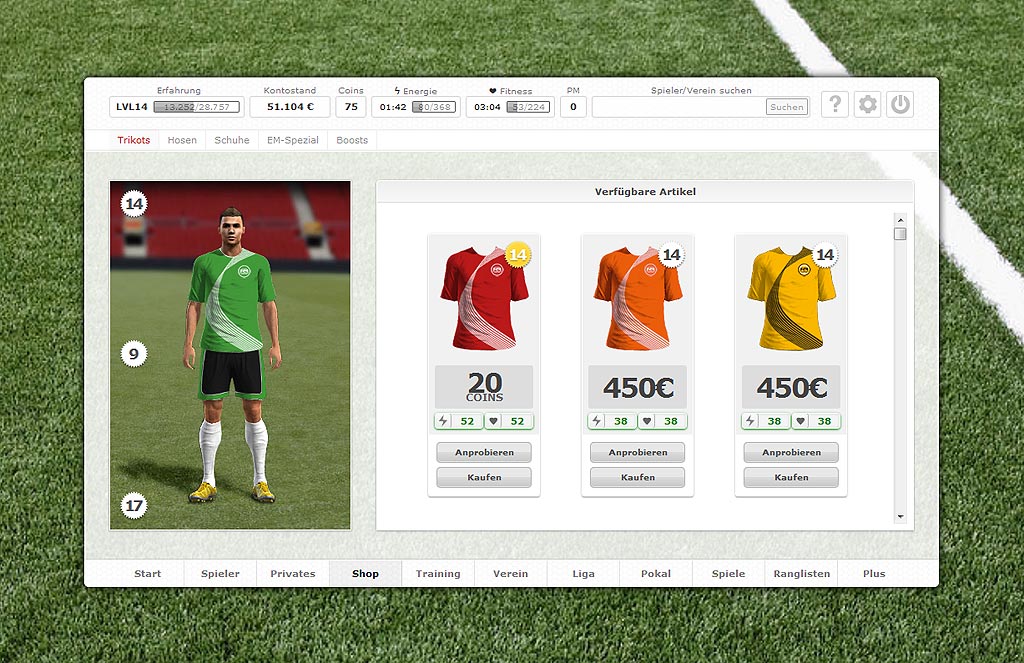The height and width of the screenshot is (663, 1024).
Task: Click the article list scroll up arrow
Action: tap(901, 220)
